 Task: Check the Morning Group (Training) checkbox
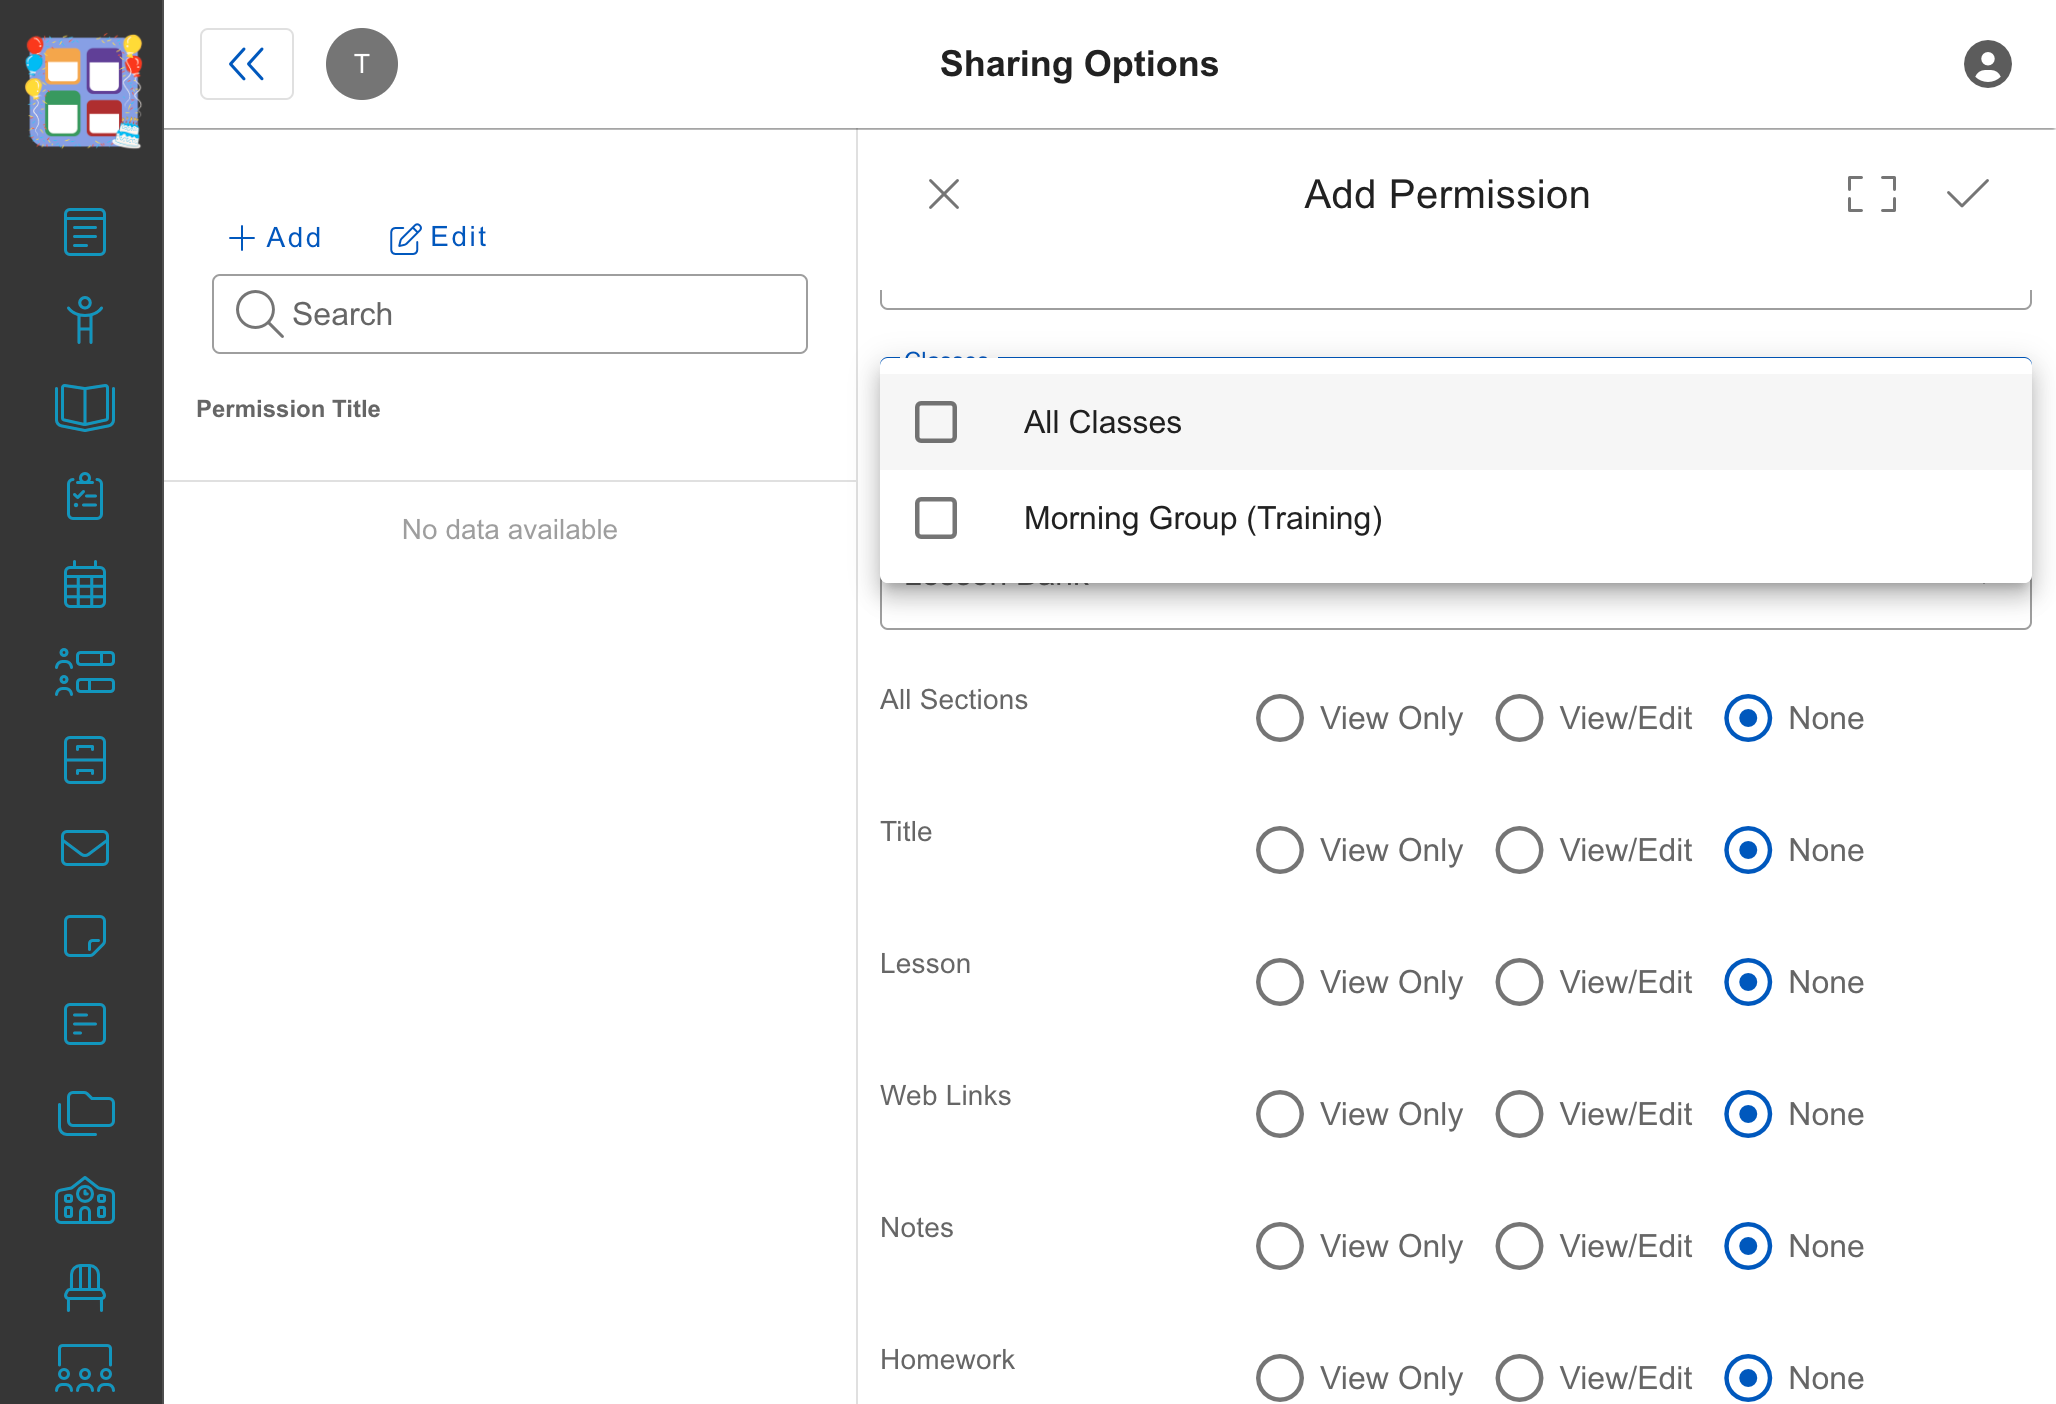[936, 518]
